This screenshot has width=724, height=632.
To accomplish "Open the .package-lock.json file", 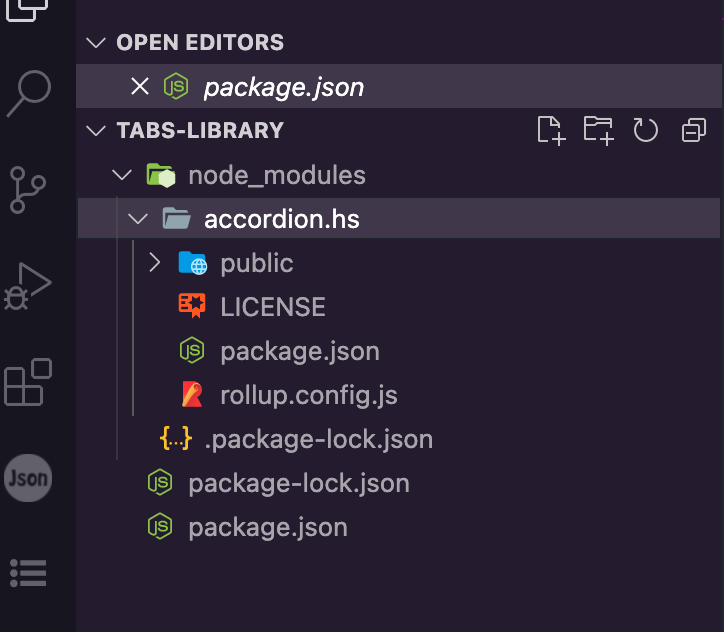I will pyautogui.click(x=318, y=439).
